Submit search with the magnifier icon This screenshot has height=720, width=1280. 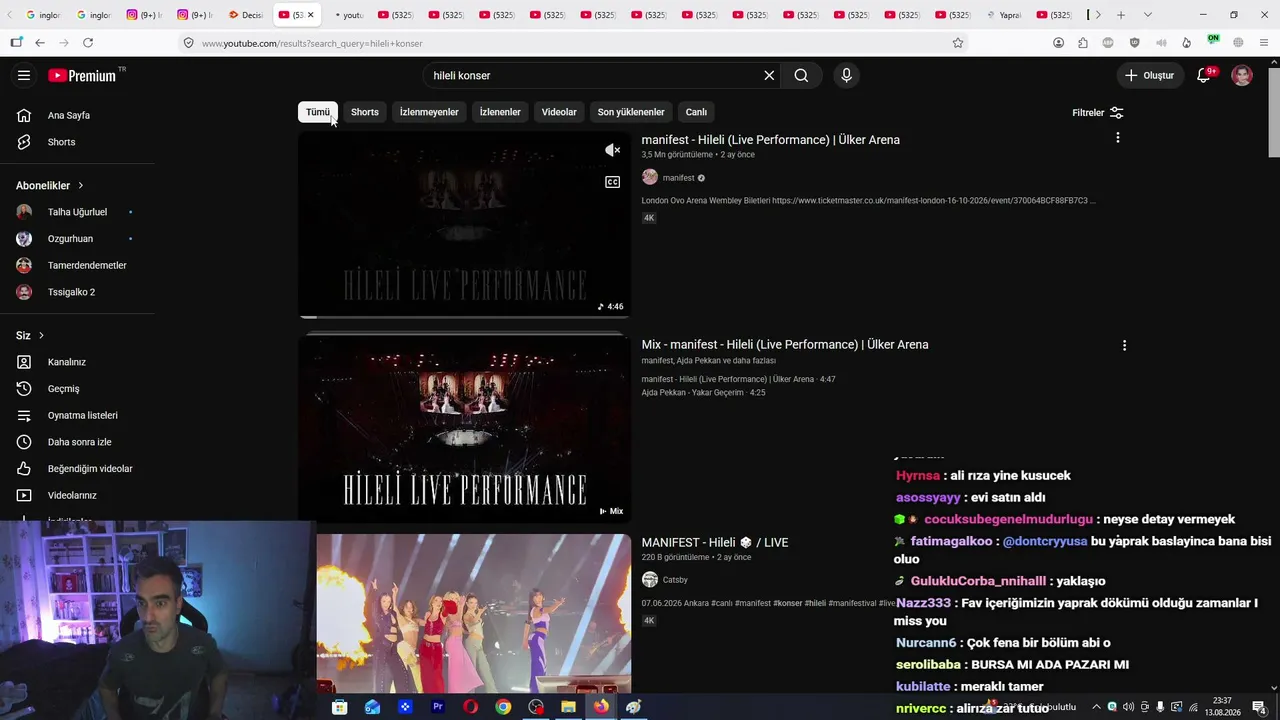coord(801,75)
